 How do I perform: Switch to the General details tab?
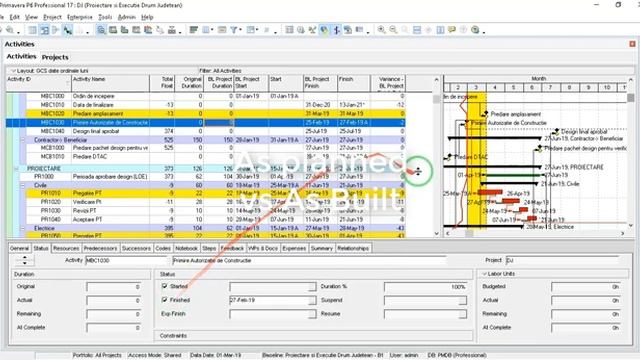(19, 248)
